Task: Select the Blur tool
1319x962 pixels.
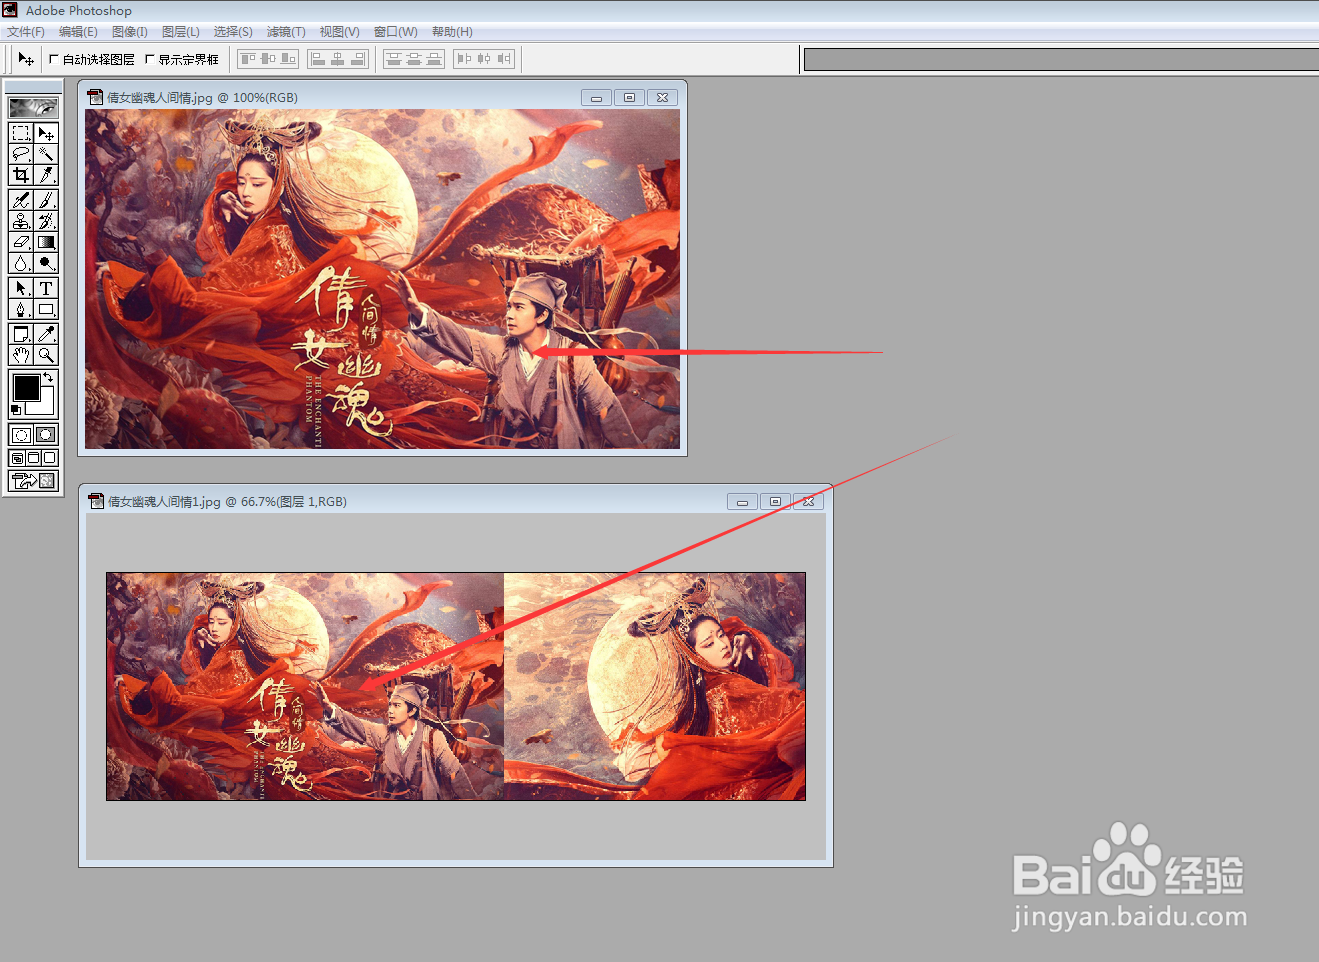Action: click(21, 263)
